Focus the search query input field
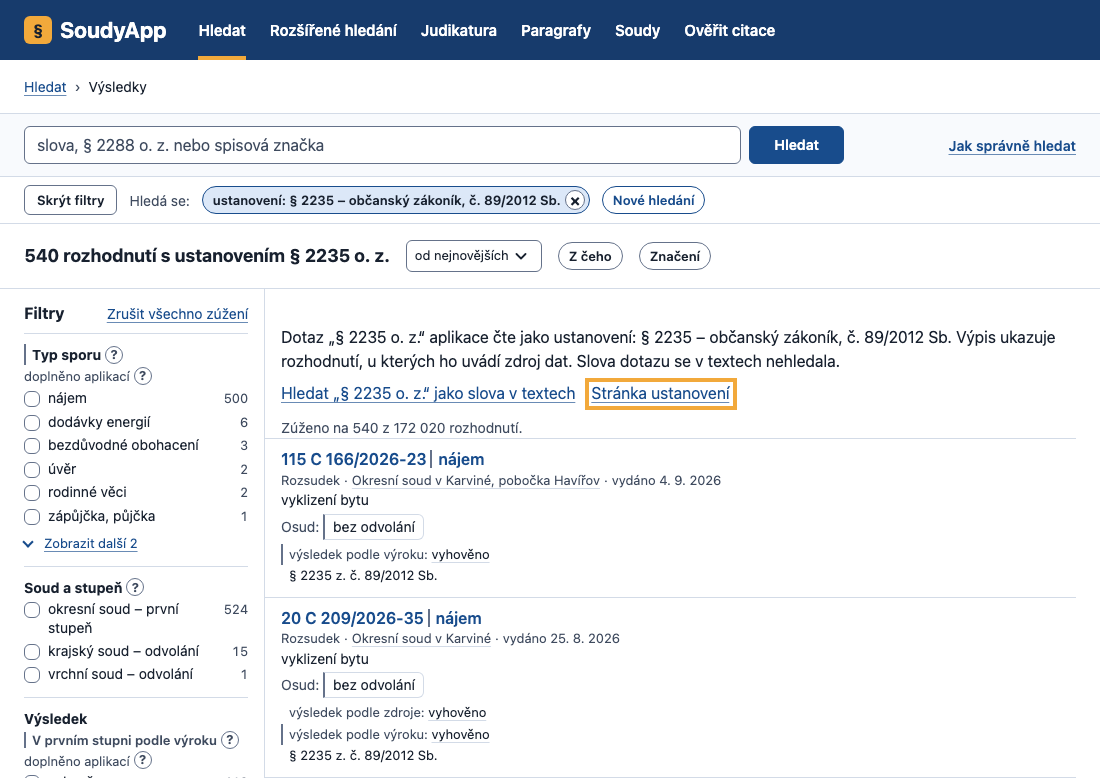The image size is (1100, 778). (x=382, y=145)
